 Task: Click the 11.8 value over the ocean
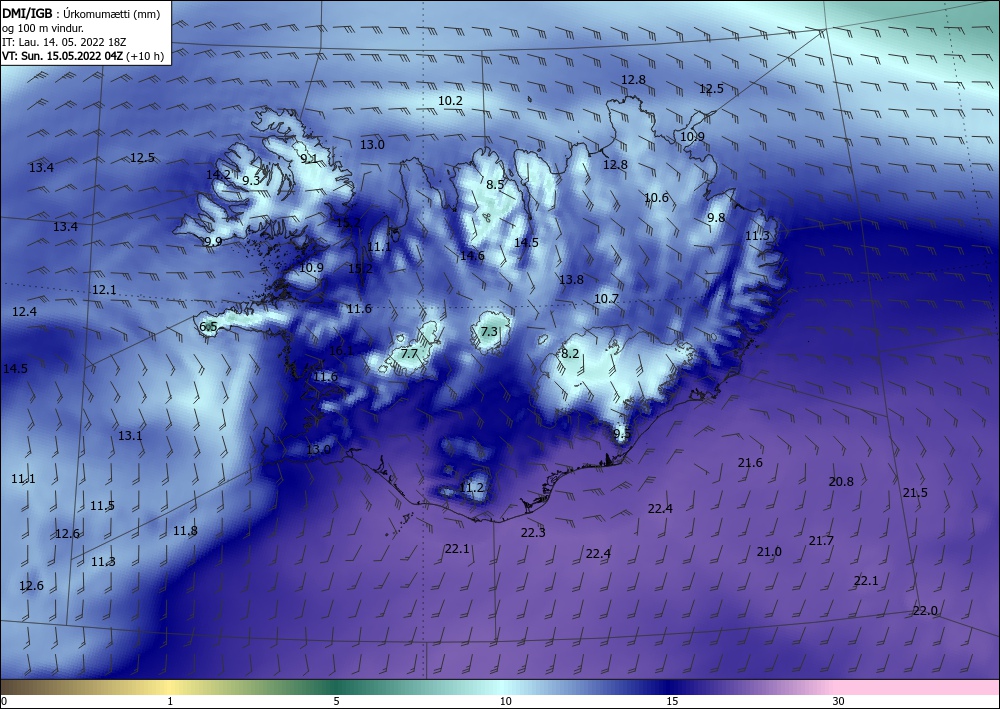pos(186,530)
